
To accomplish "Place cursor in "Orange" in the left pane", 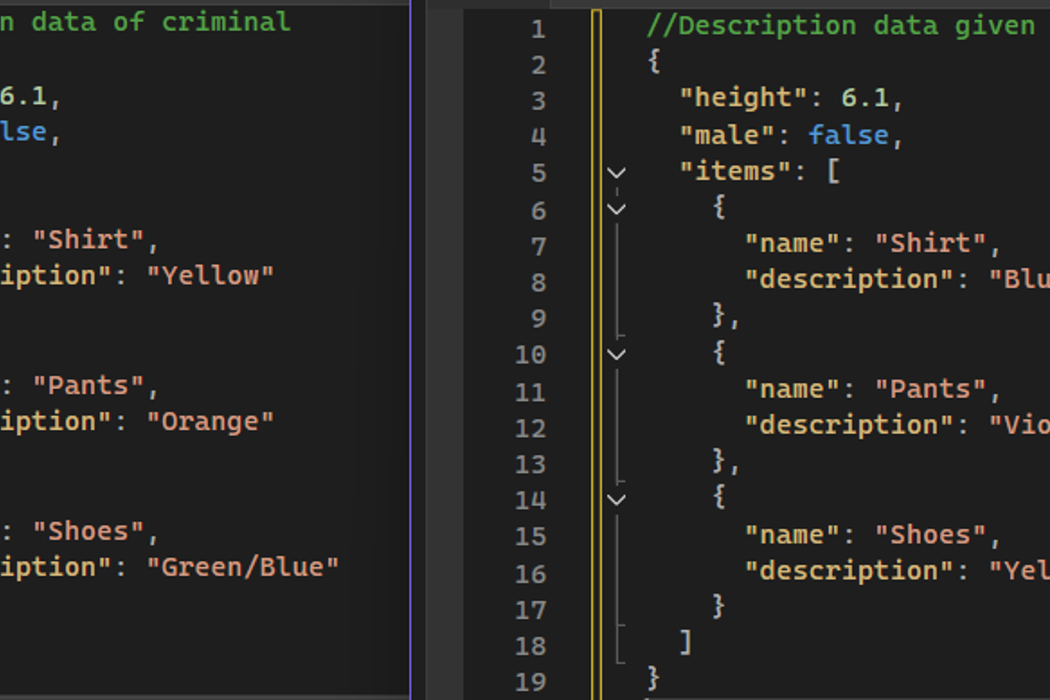I will (x=210, y=421).
